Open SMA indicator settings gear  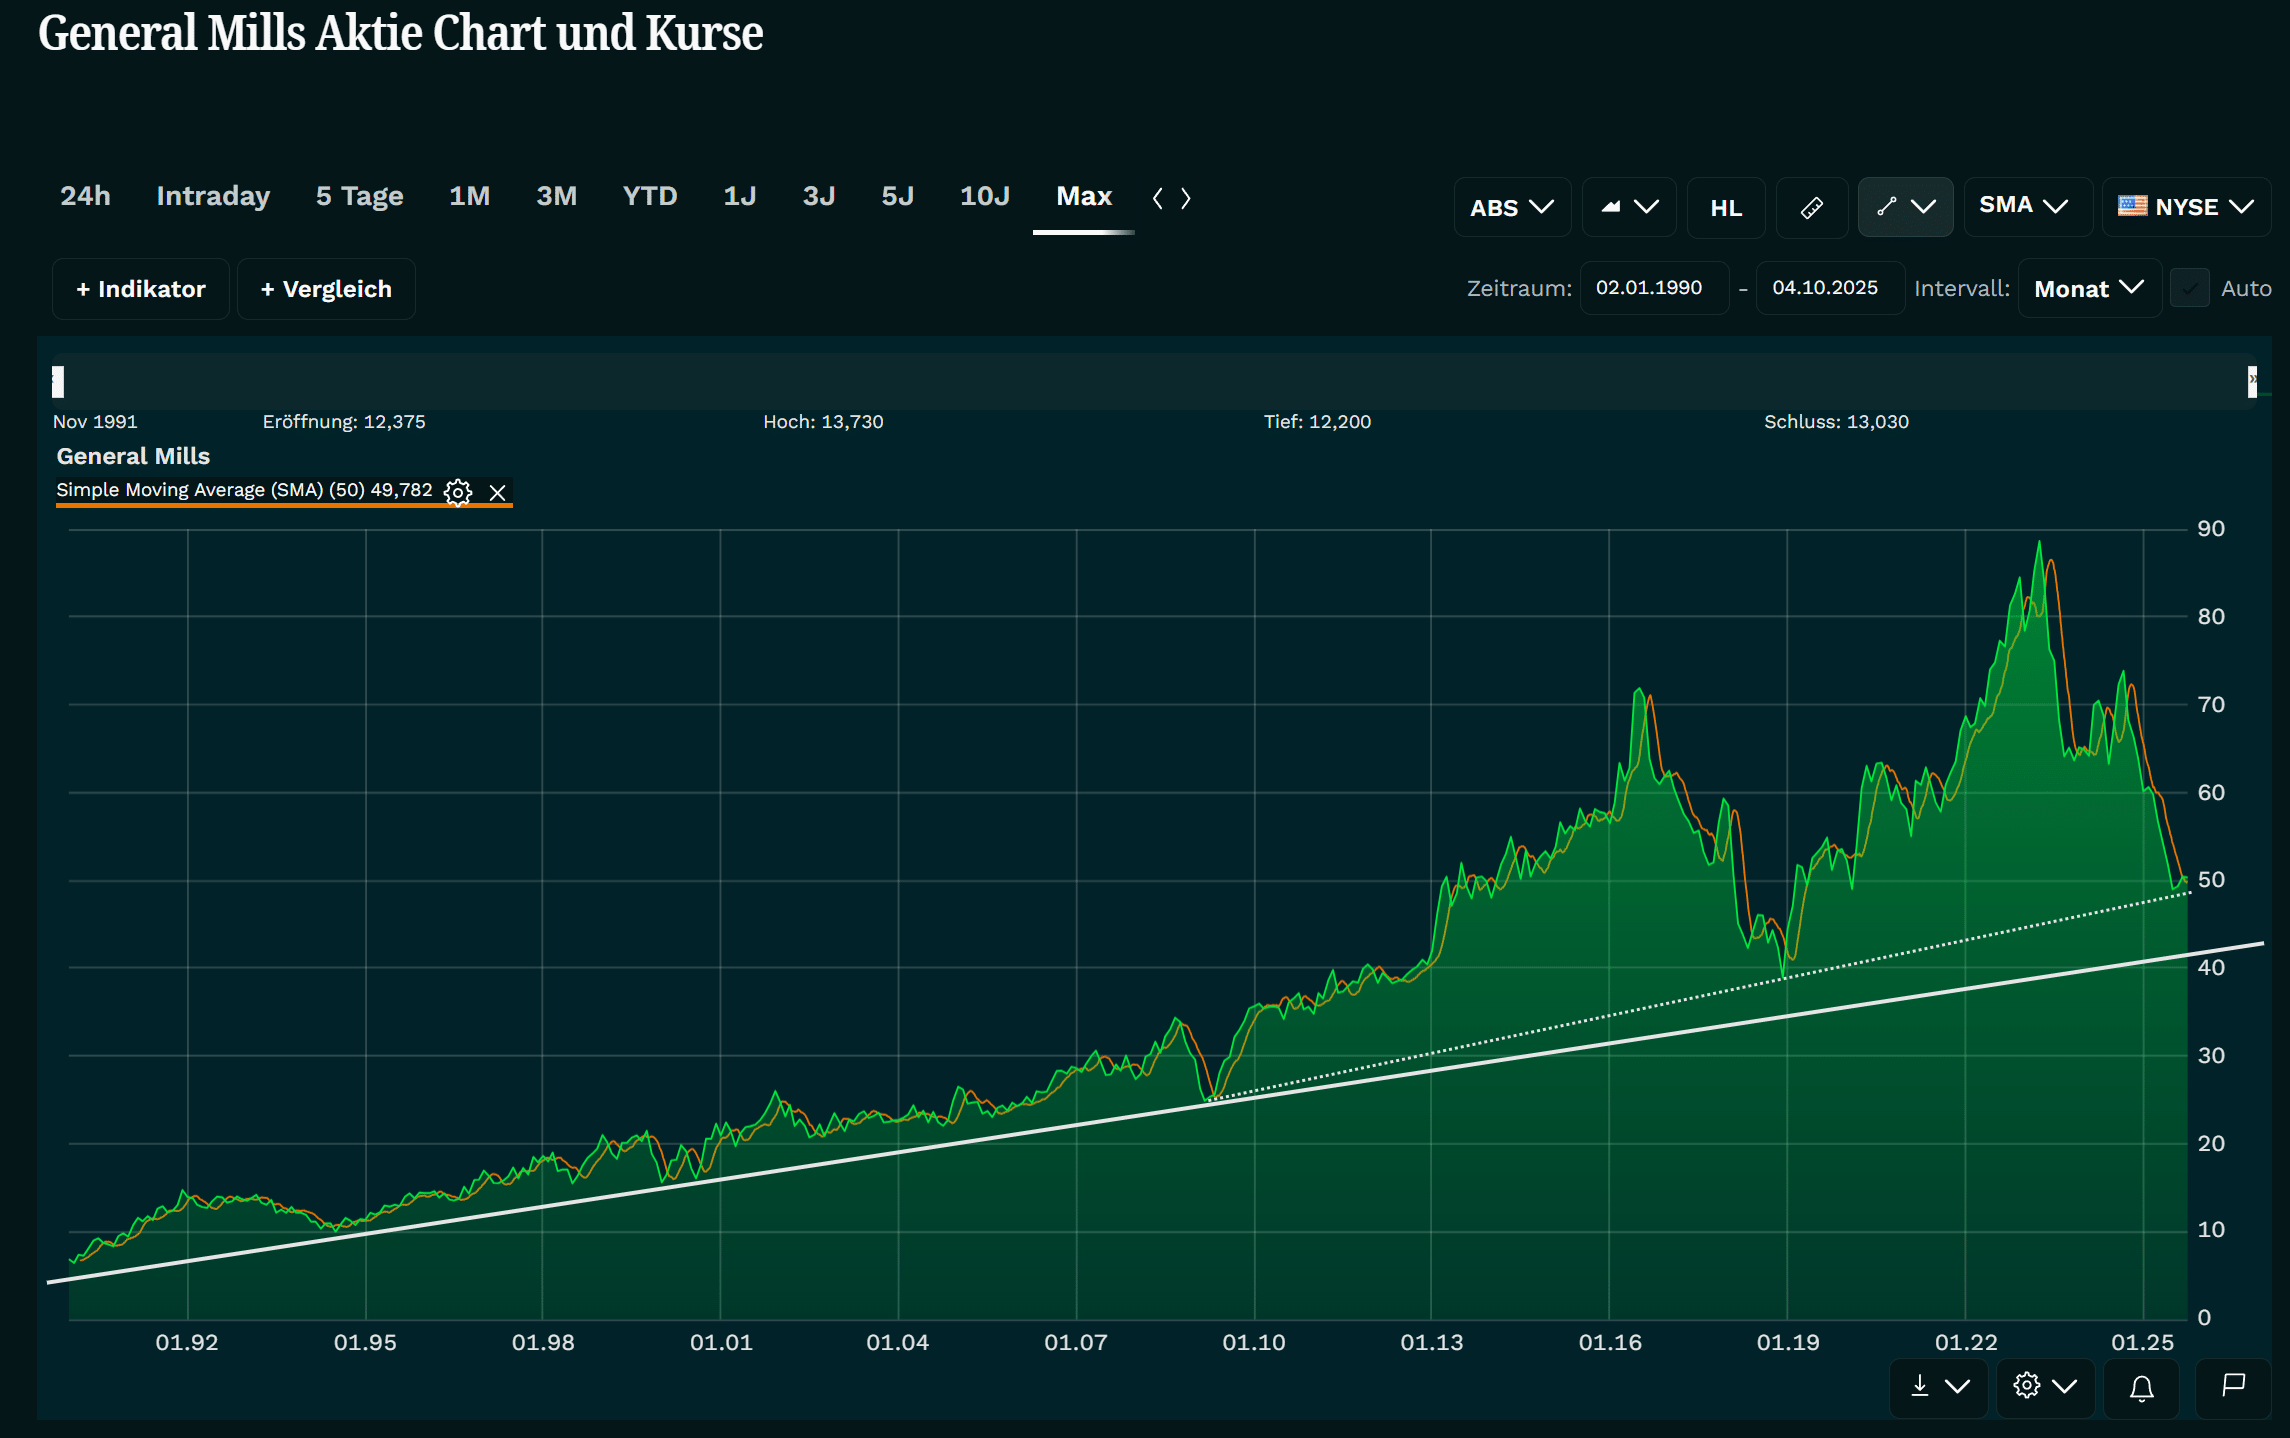[458, 492]
